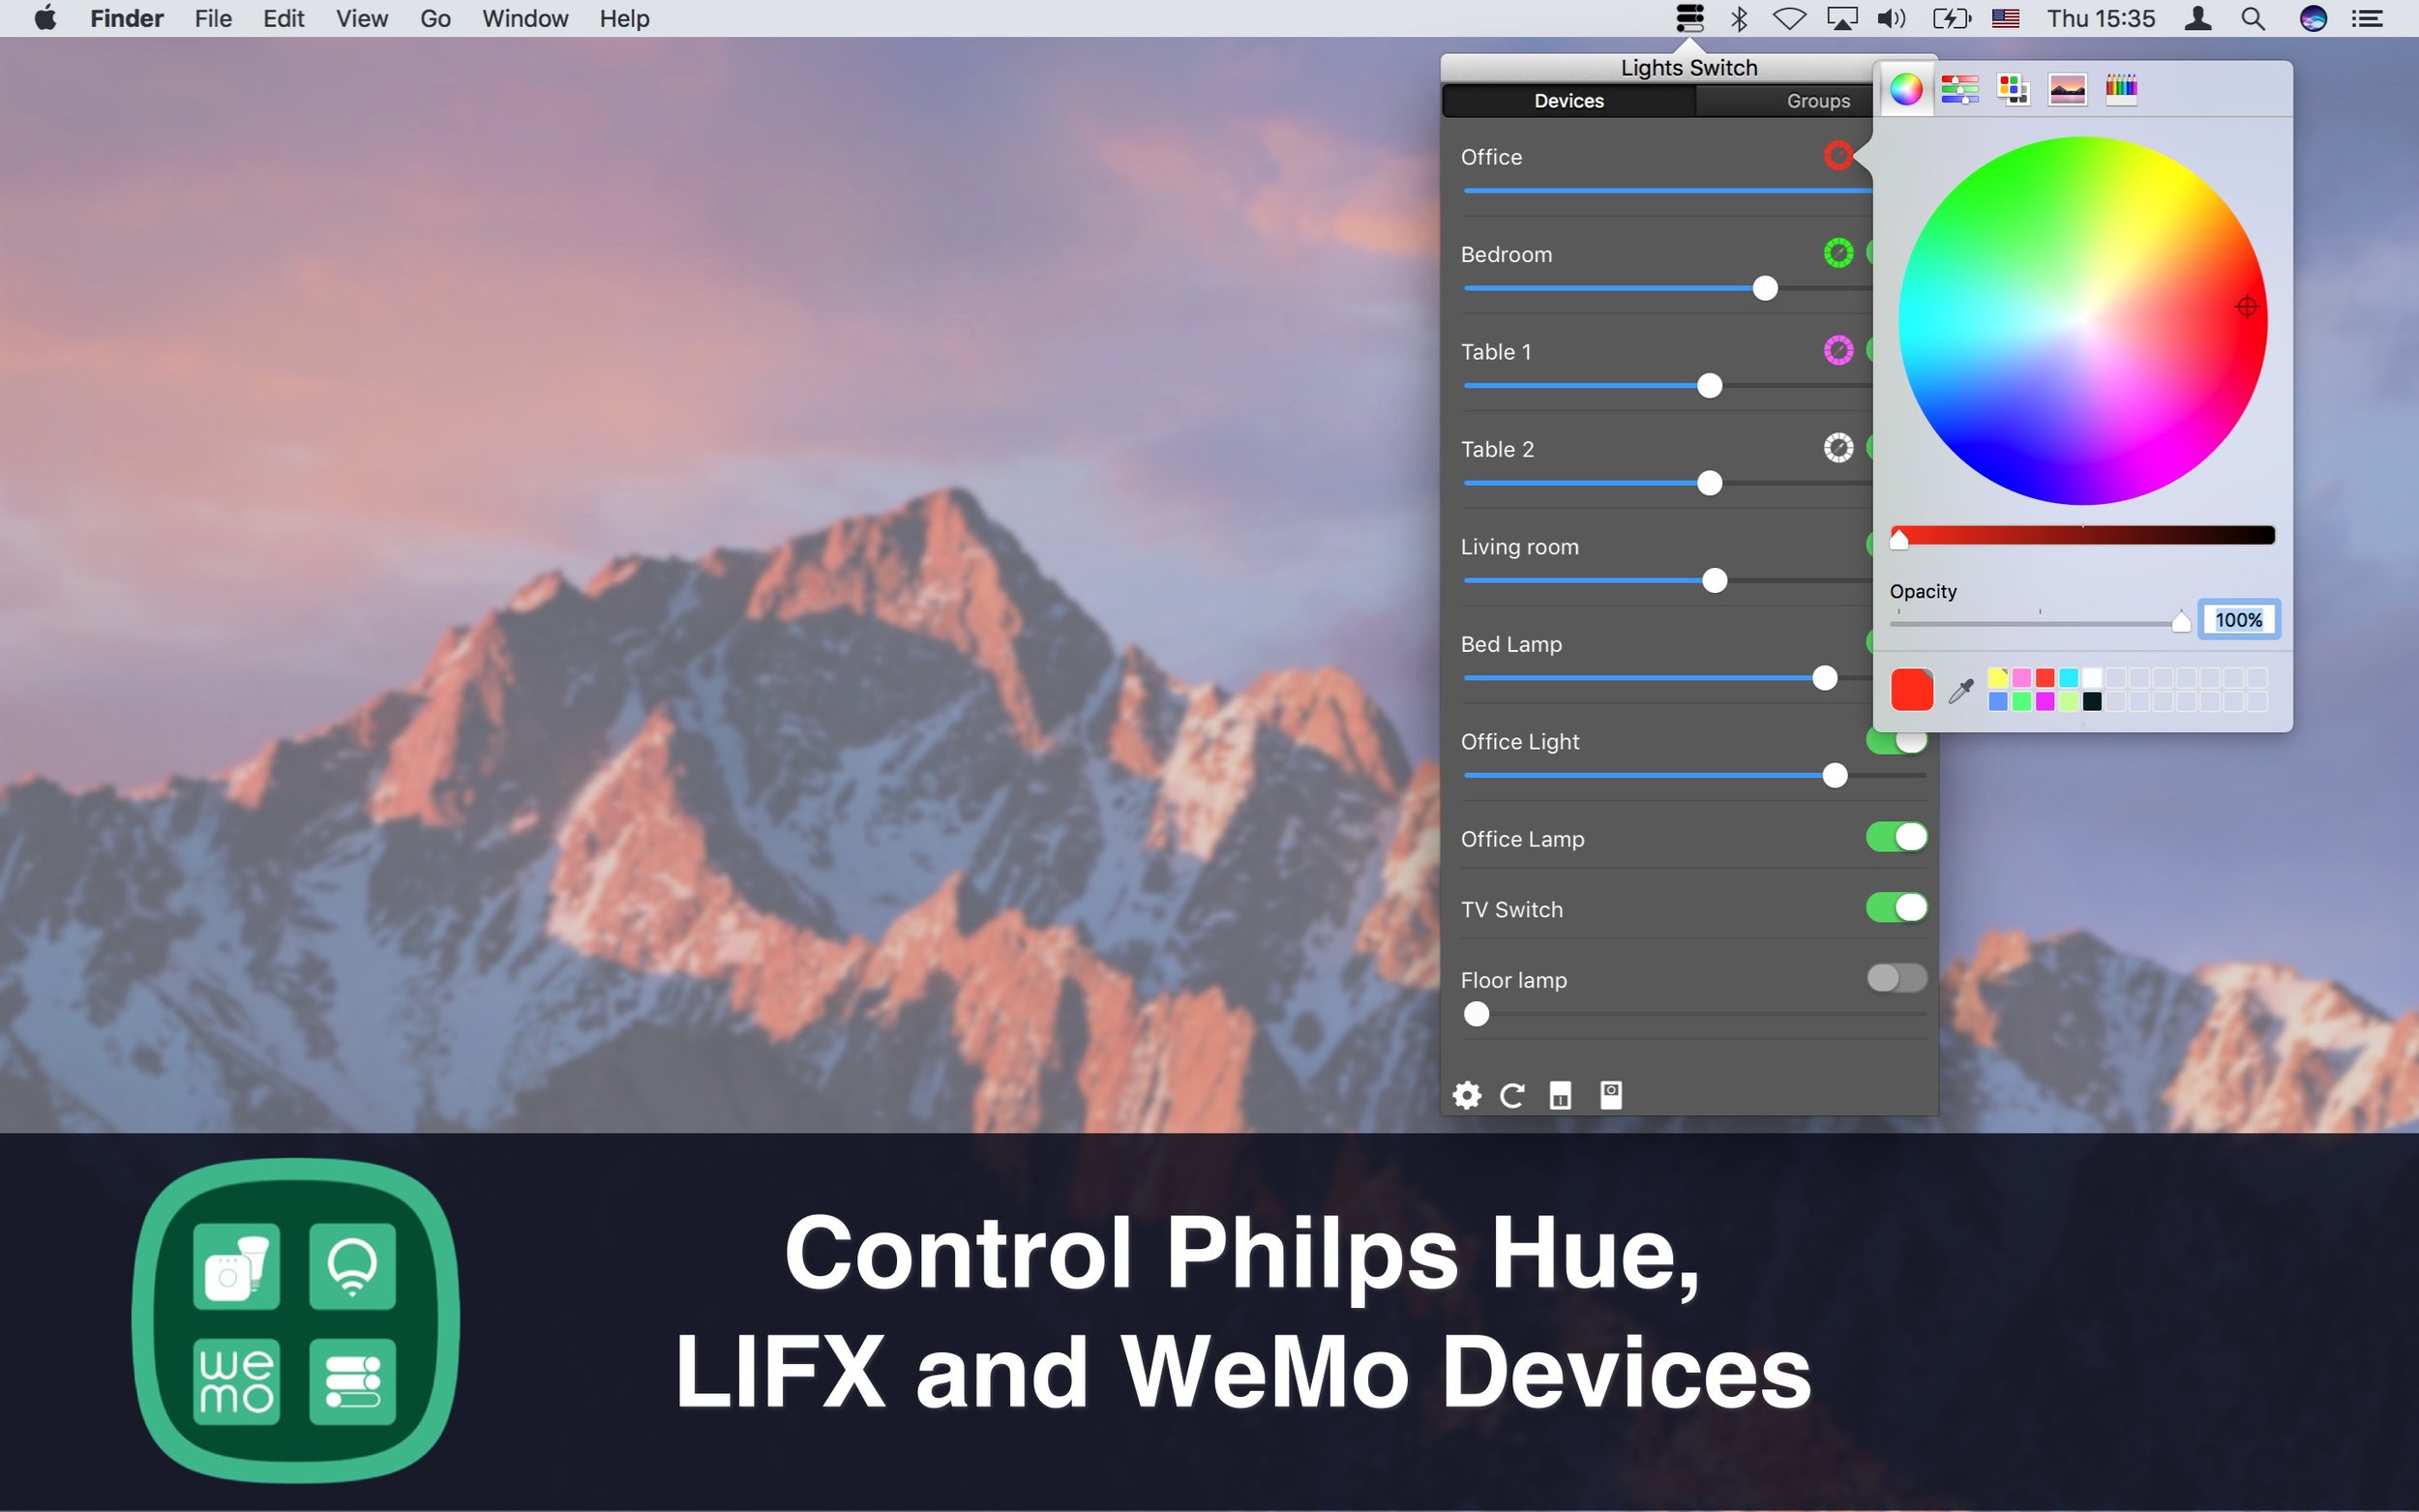Open the Finder View menu
2419x1512 pixels.
tap(361, 19)
